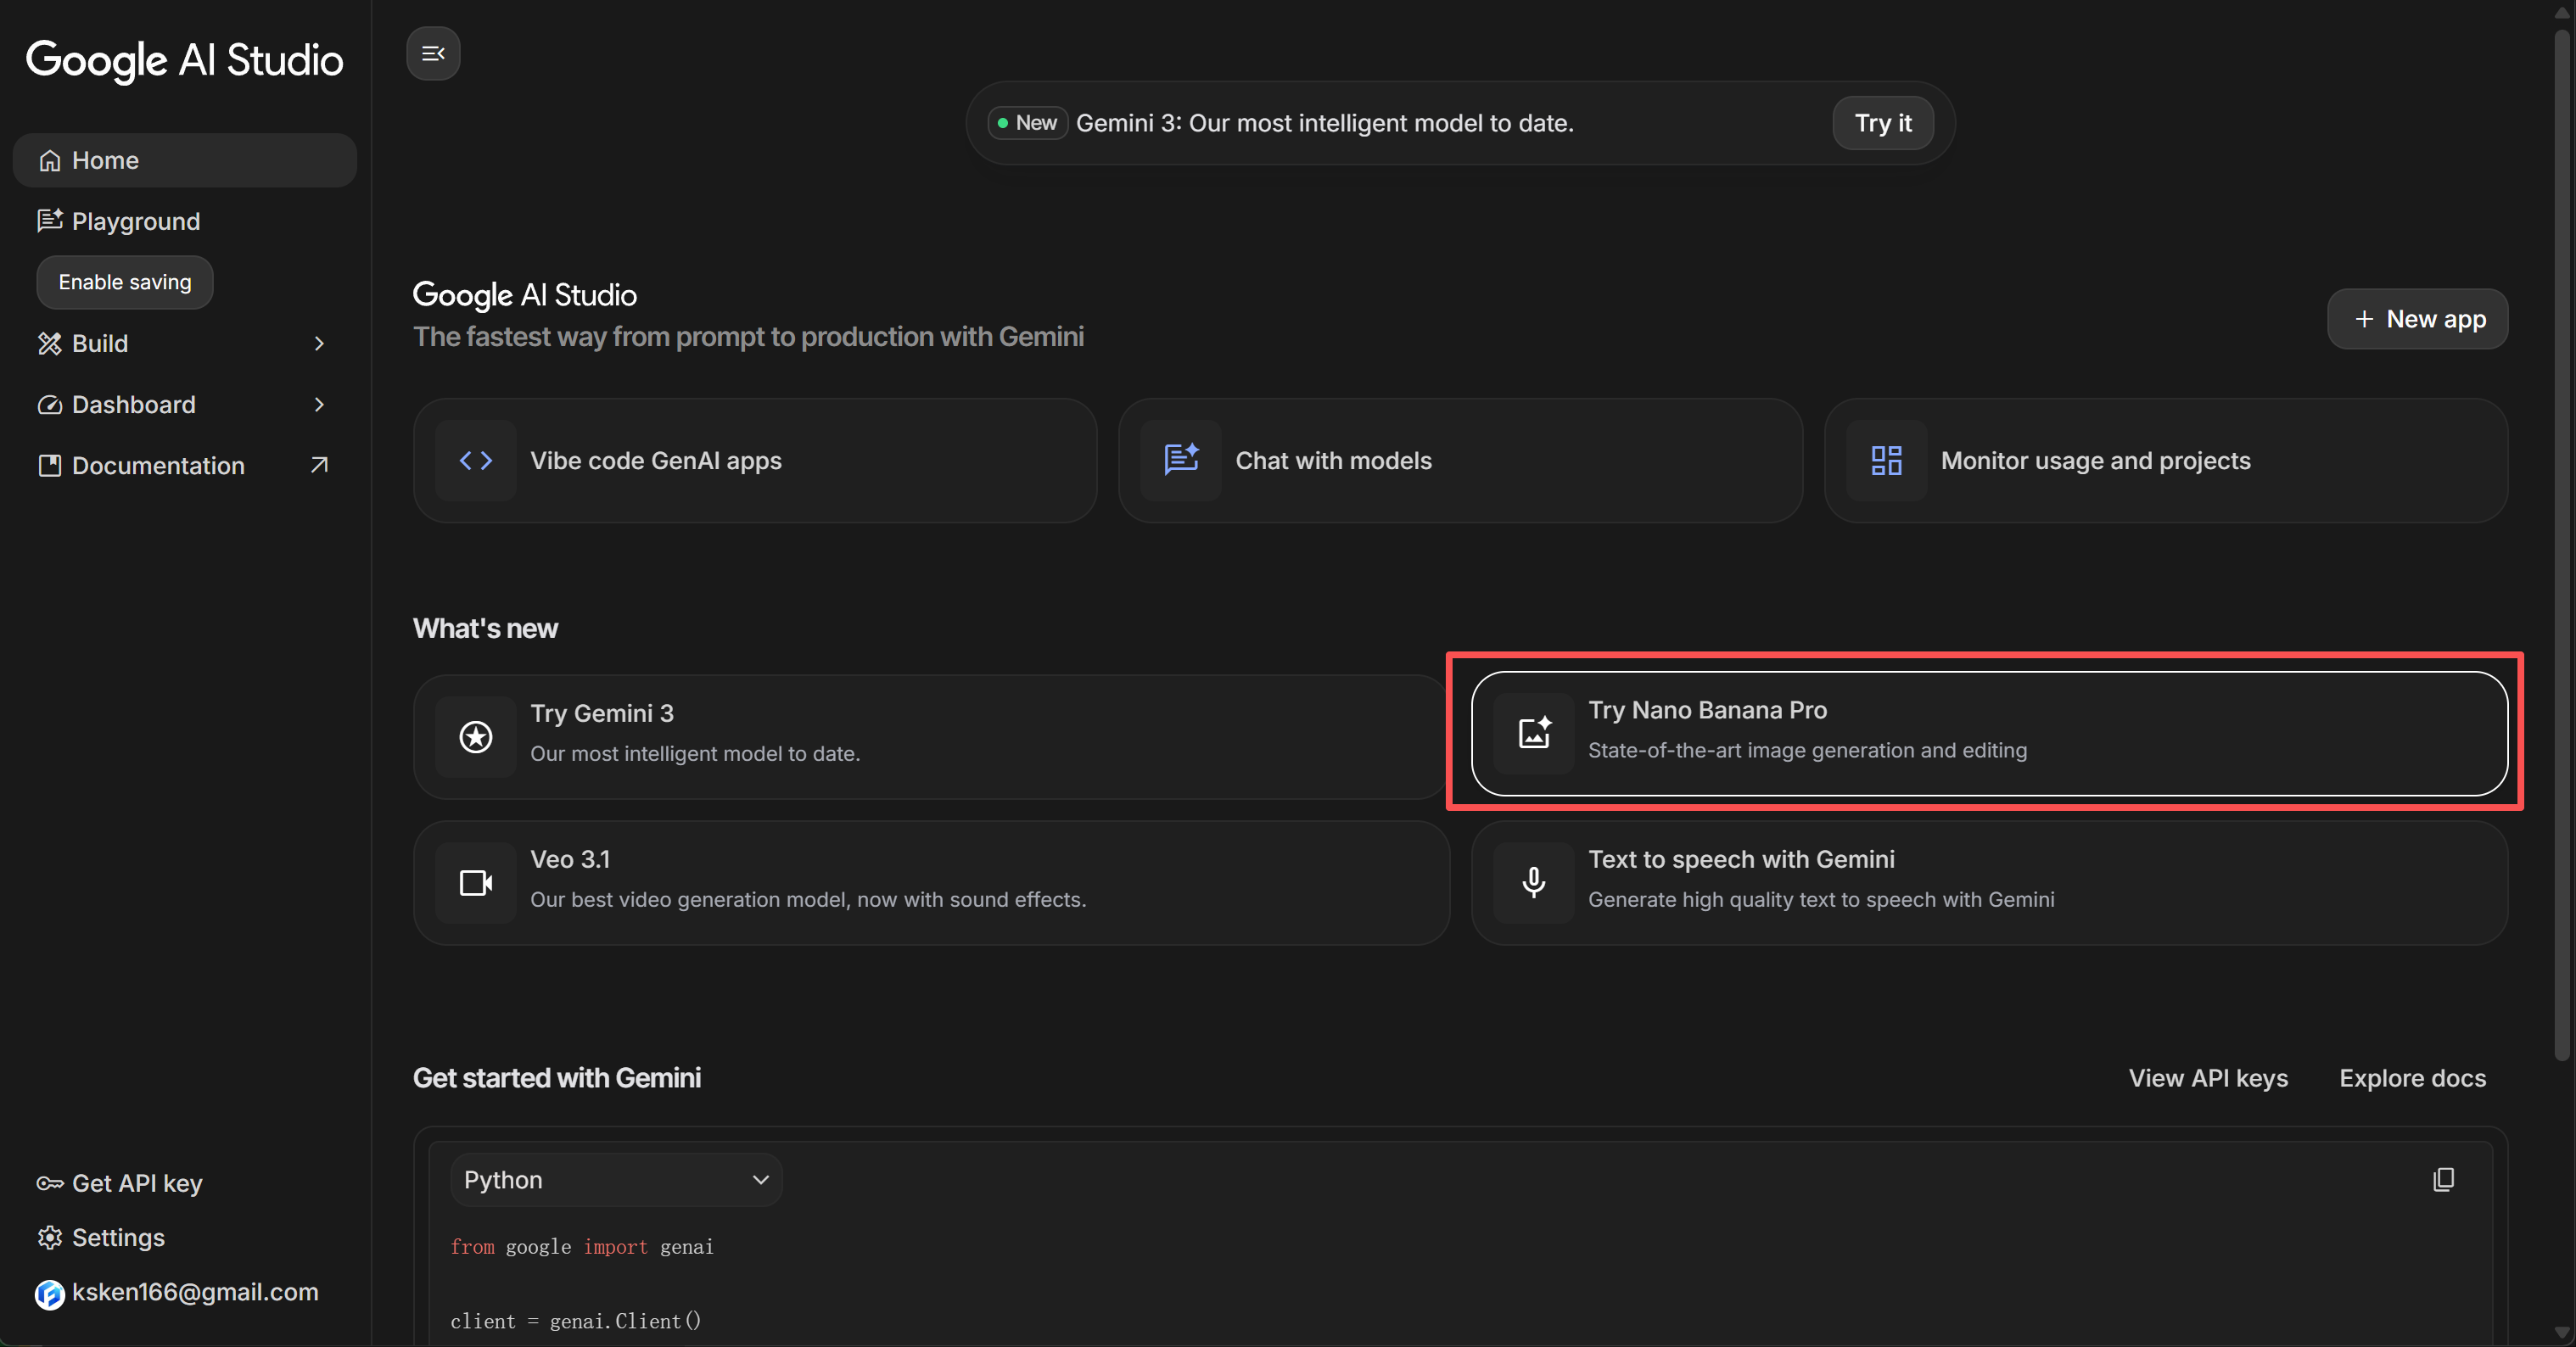Image resolution: width=2576 pixels, height=1347 pixels.
Task: Open the Try Nano Banana Pro card
Action: pos(1990,734)
